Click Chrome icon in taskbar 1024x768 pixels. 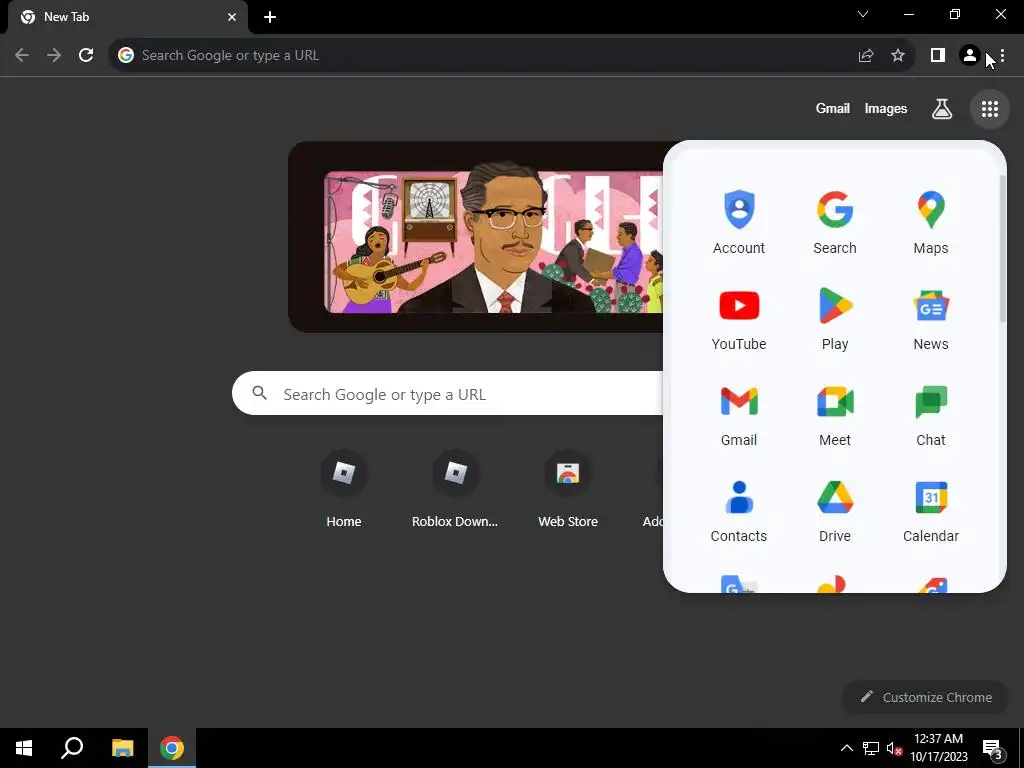pos(172,748)
